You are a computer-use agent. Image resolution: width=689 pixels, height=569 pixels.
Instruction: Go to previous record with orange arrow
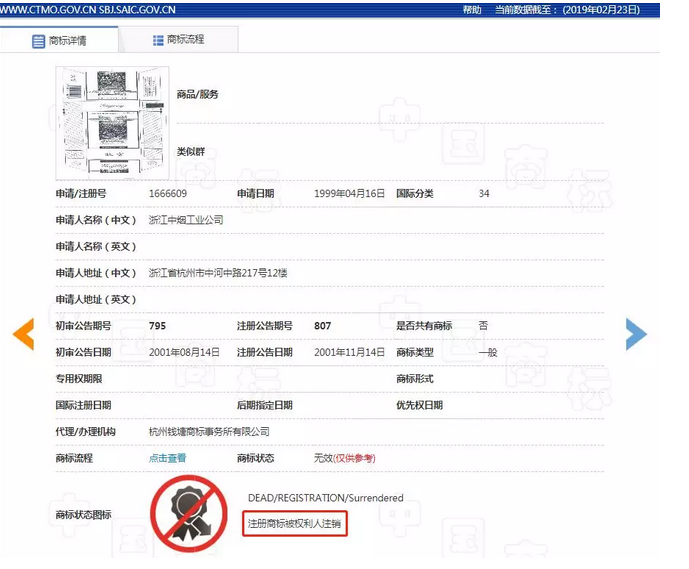[23, 334]
